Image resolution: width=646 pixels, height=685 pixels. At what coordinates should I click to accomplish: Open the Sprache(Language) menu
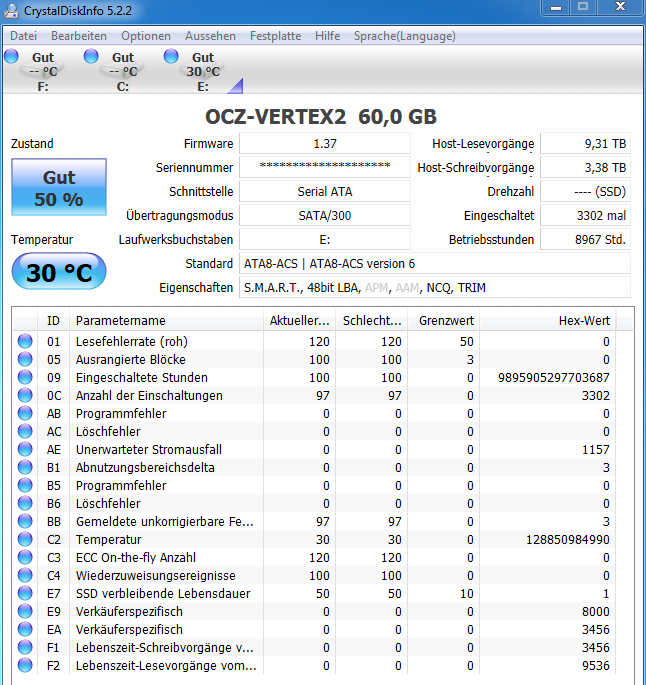pyautogui.click(x=404, y=36)
